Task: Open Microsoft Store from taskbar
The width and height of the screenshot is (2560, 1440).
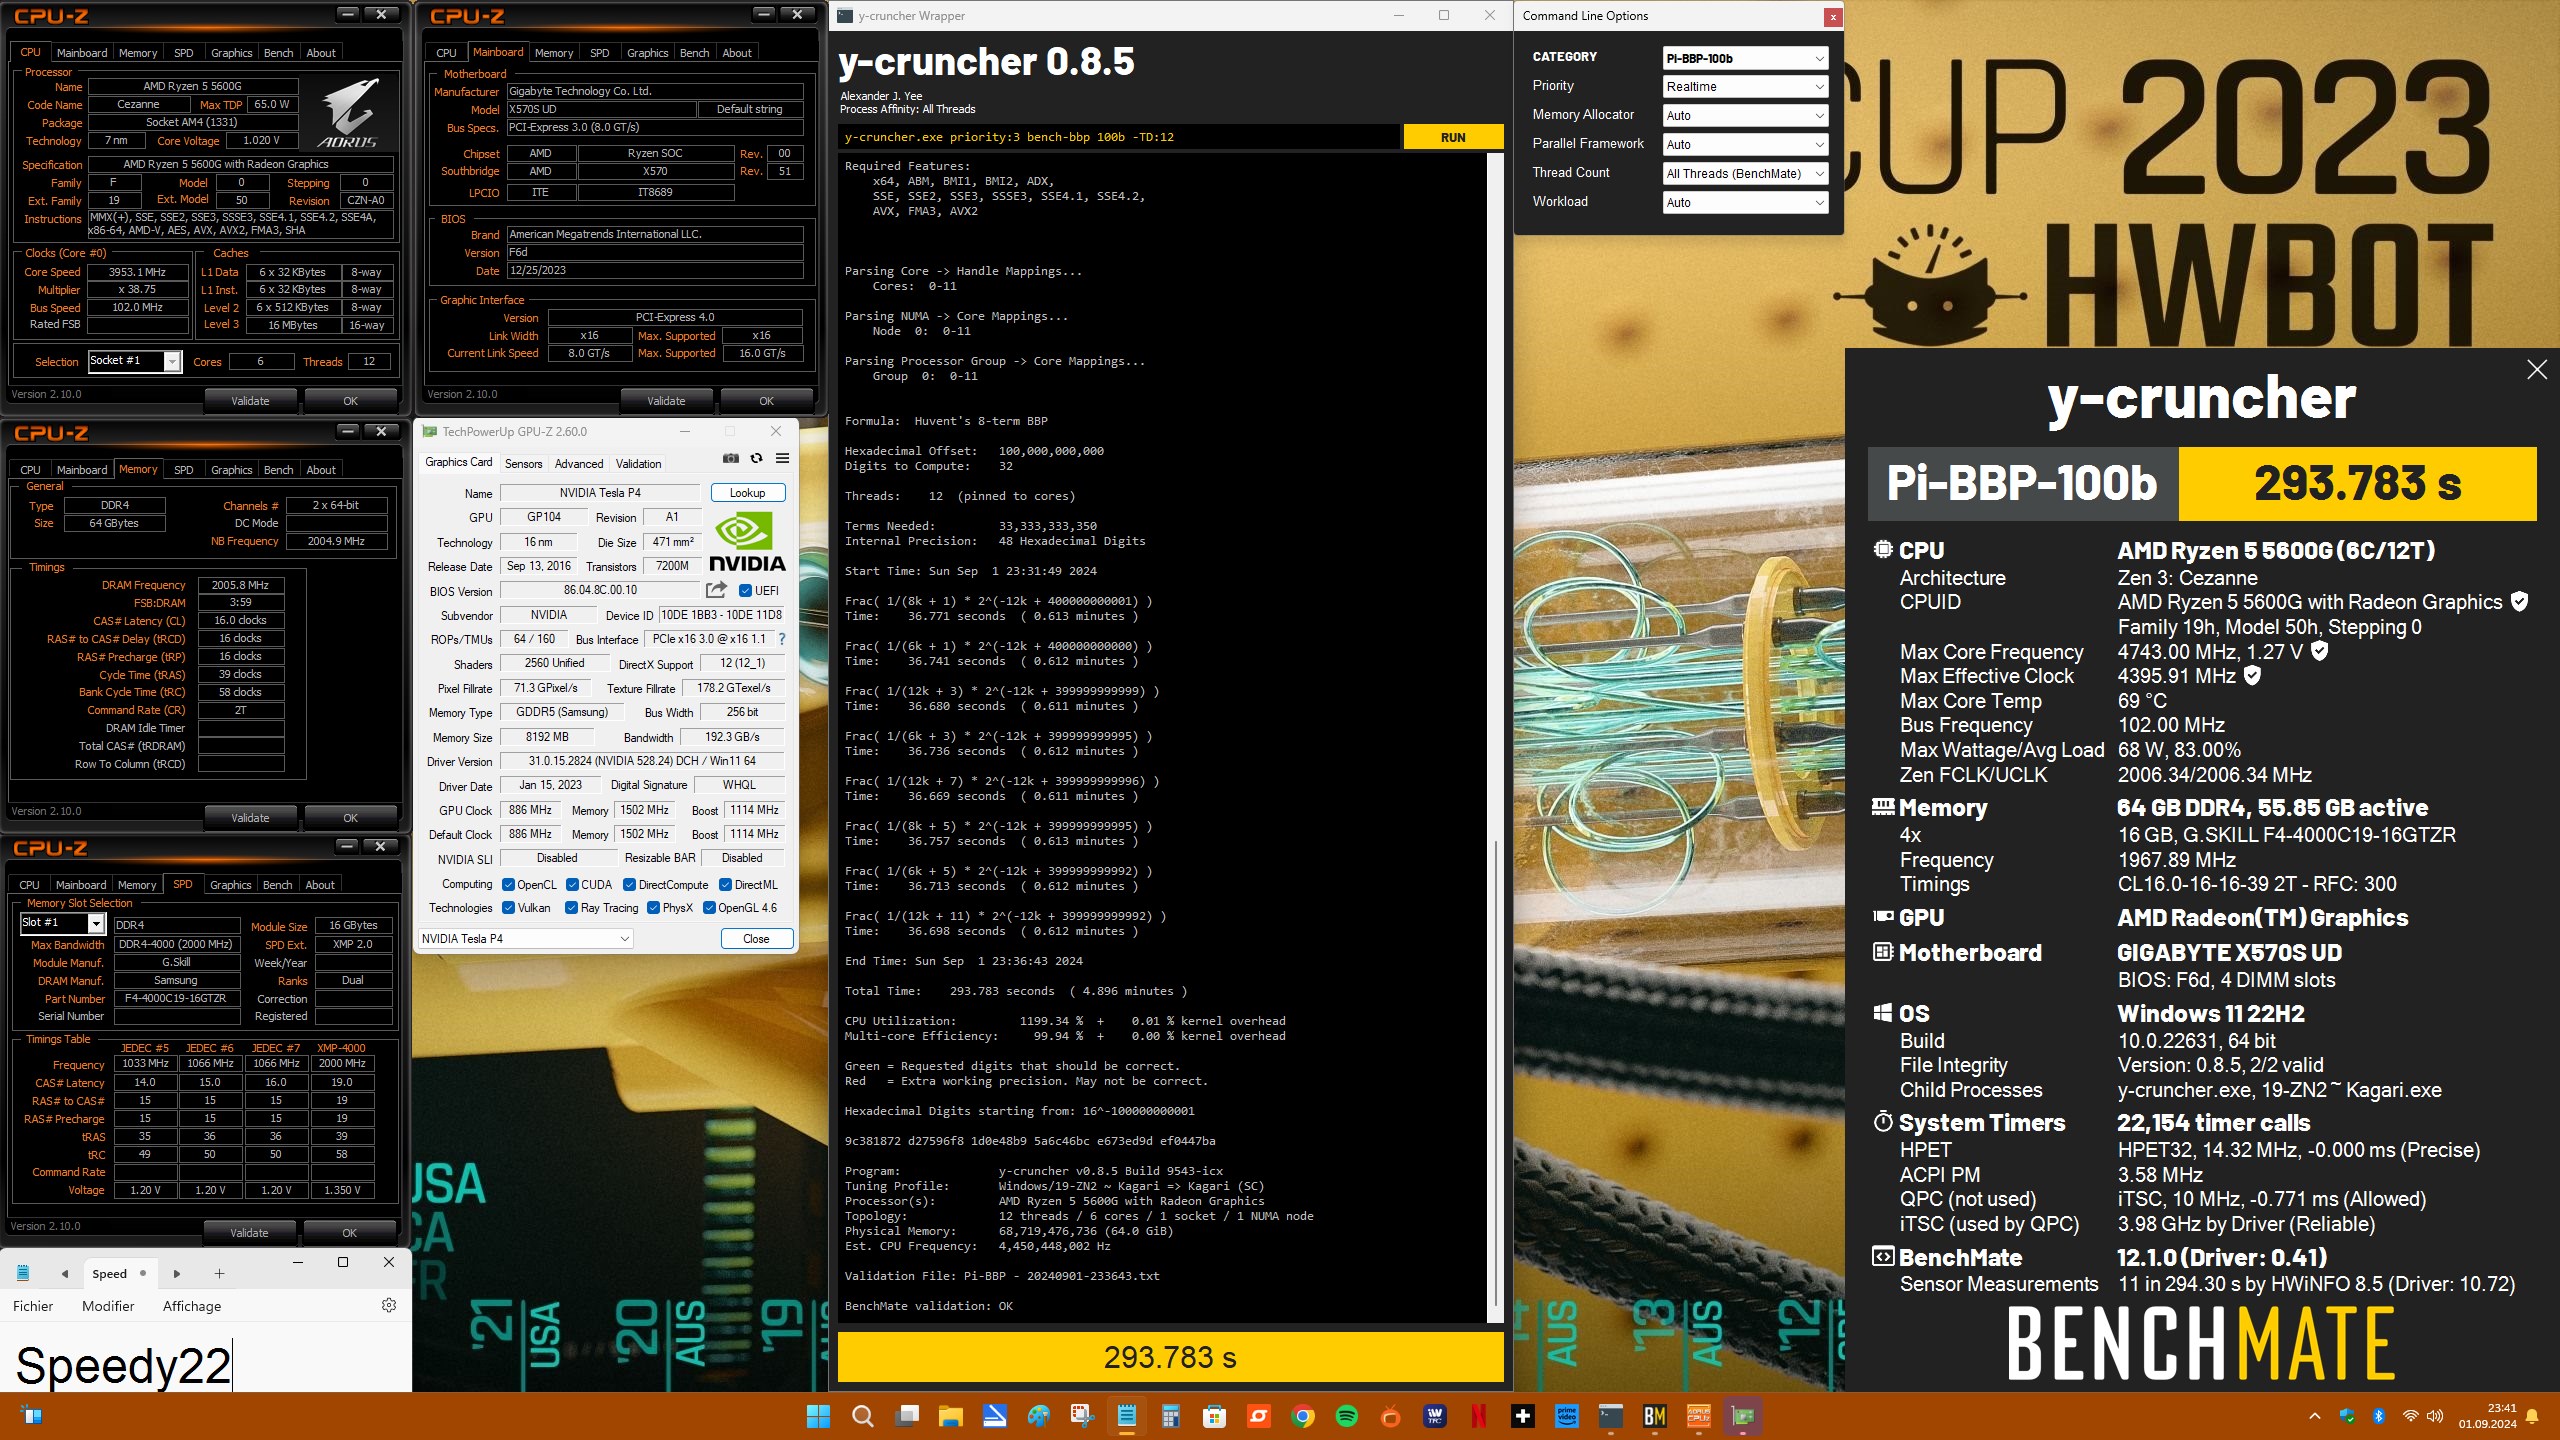Action: tap(1215, 1416)
